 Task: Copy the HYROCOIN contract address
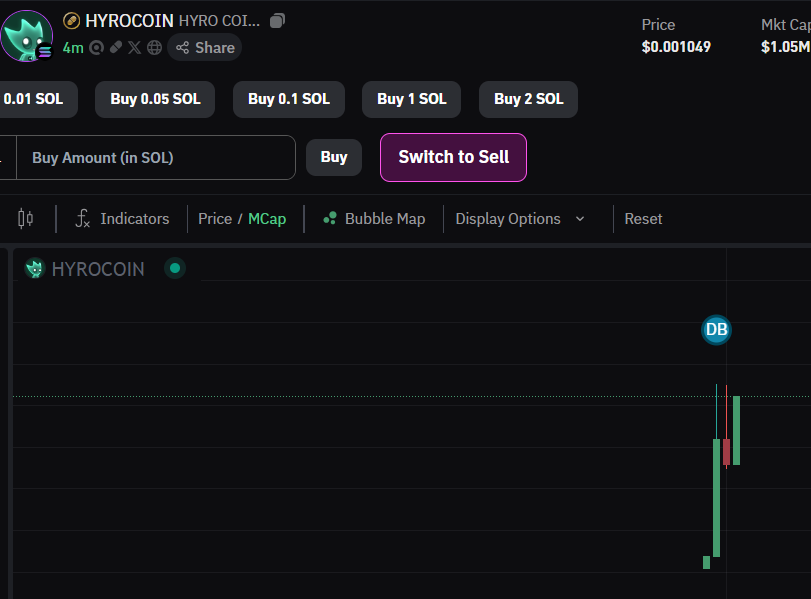[277, 21]
